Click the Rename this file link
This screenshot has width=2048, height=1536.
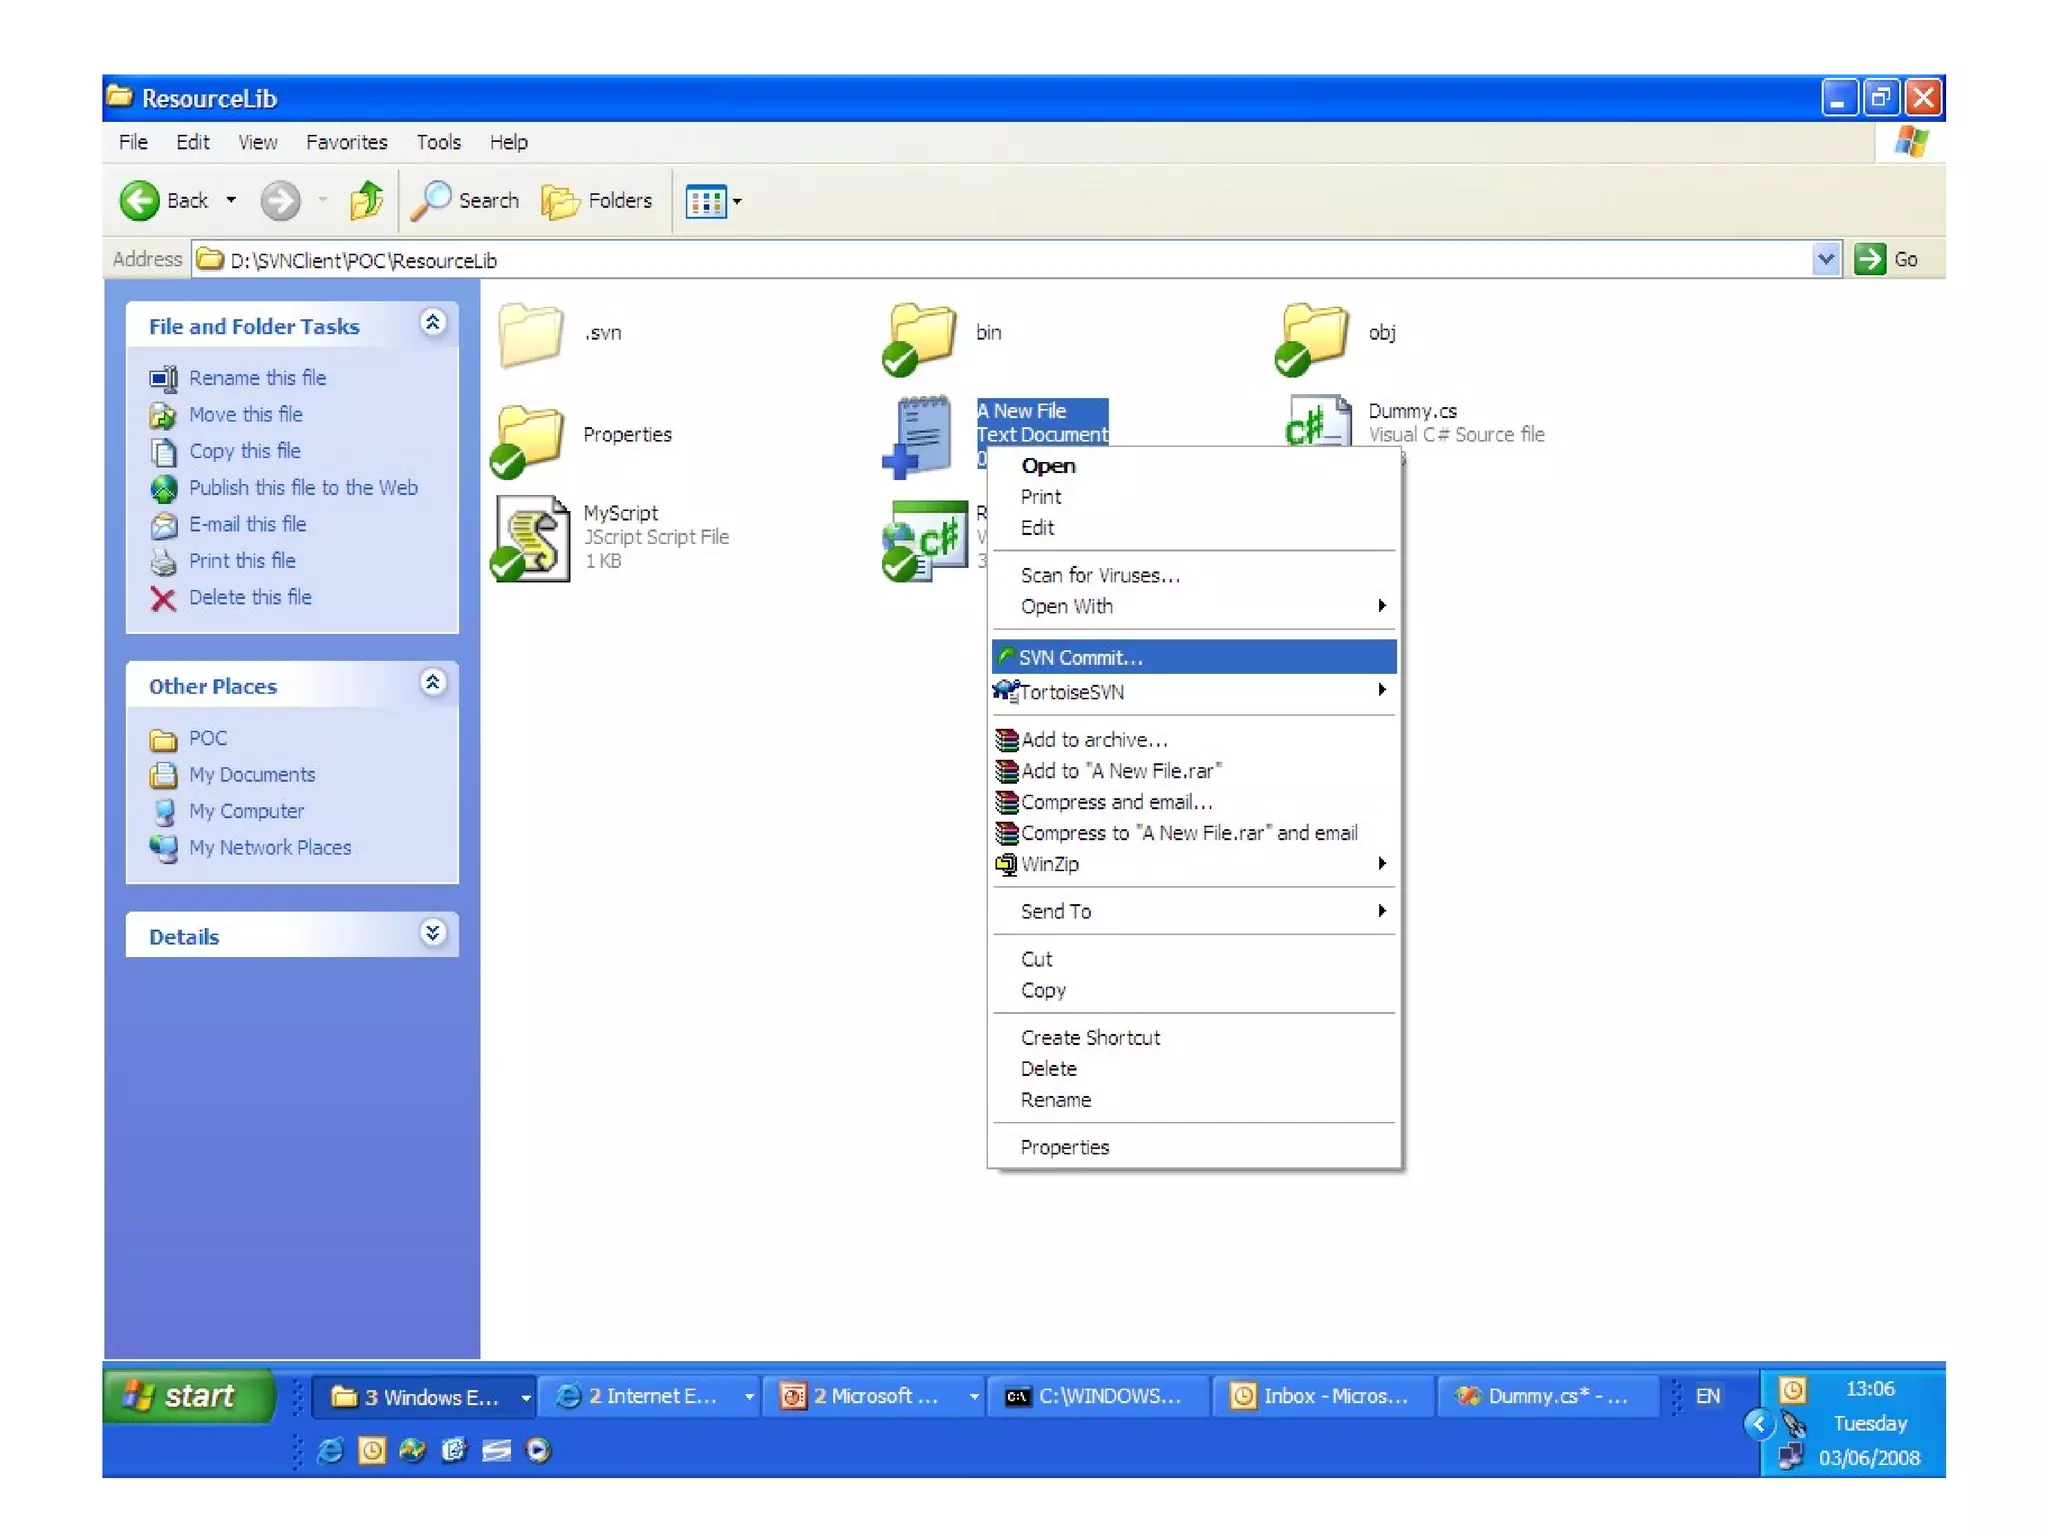257,378
